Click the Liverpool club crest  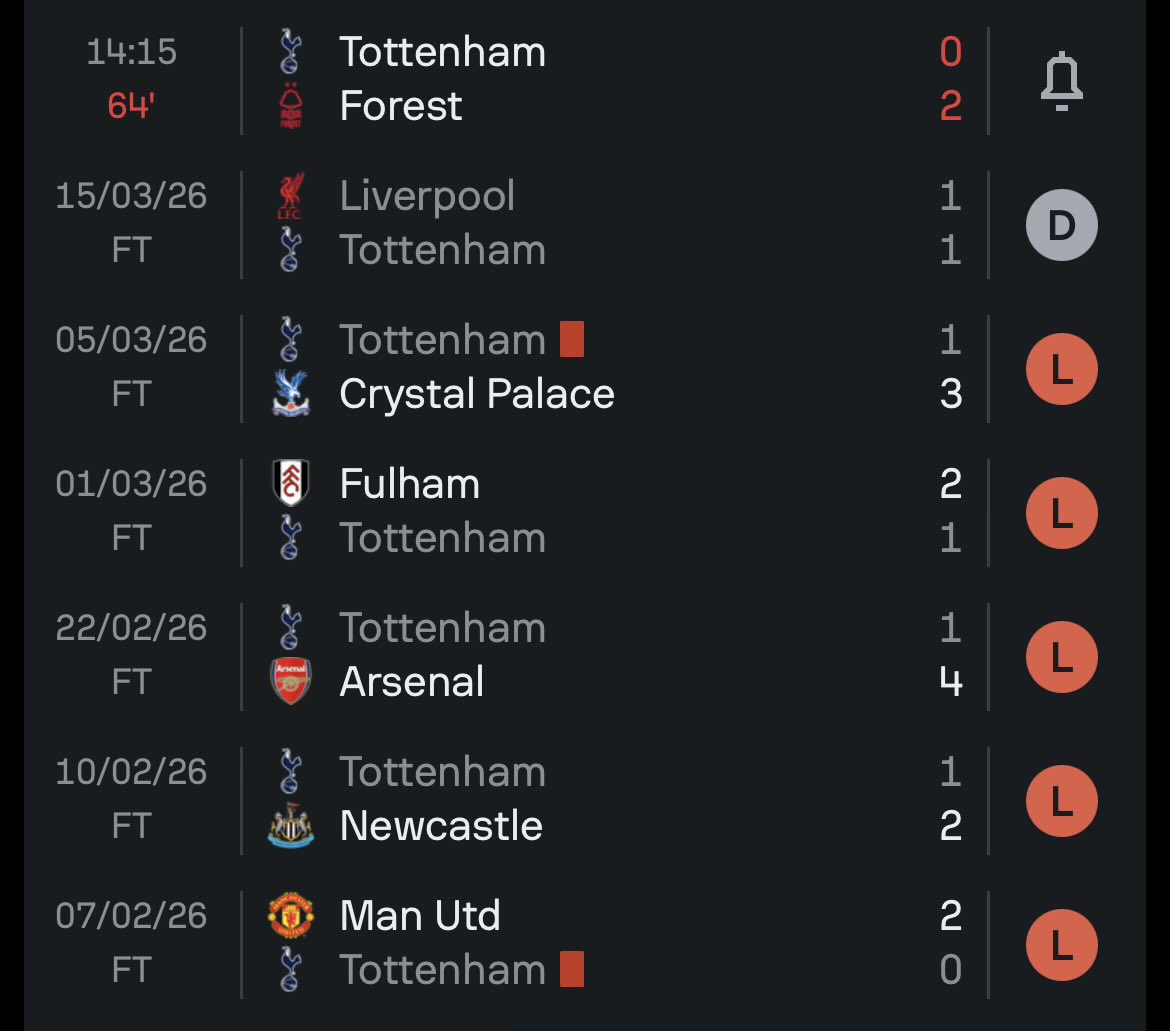tap(291, 196)
